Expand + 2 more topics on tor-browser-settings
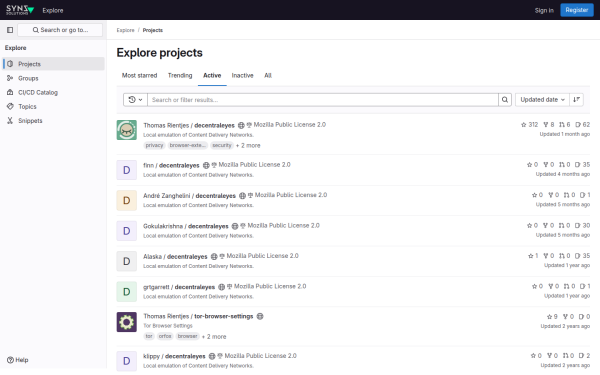Image resolution: width=600 pixels, height=375 pixels. tap(214, 337)
